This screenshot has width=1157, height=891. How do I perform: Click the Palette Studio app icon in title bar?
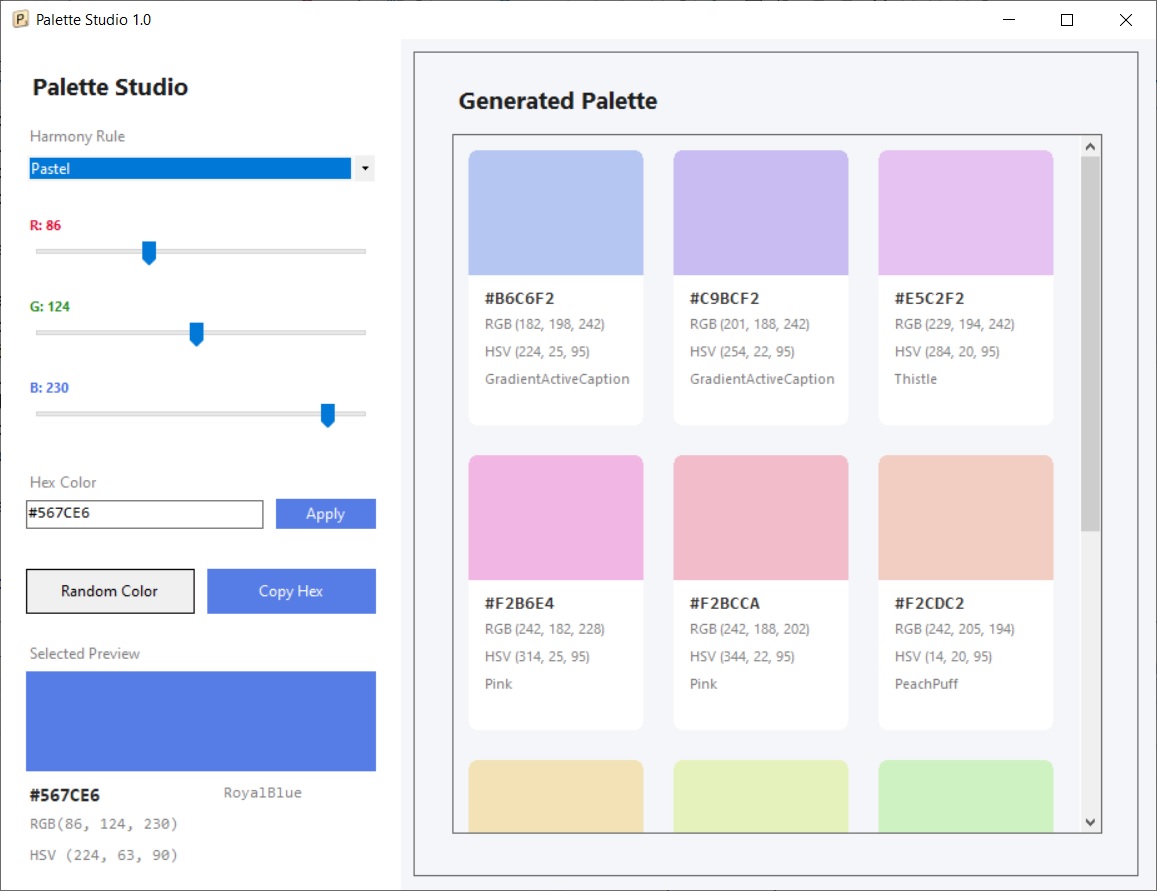(x=21, y=19)
